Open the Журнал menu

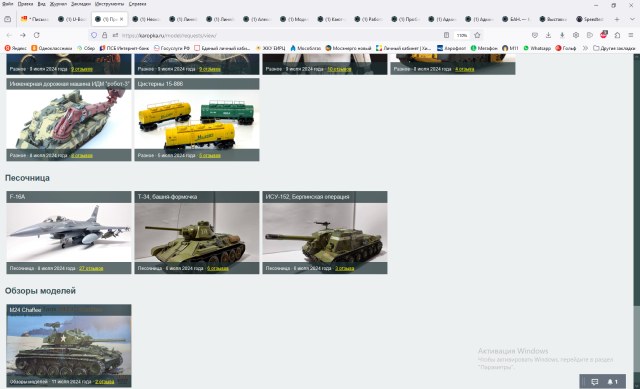point(58,4)
